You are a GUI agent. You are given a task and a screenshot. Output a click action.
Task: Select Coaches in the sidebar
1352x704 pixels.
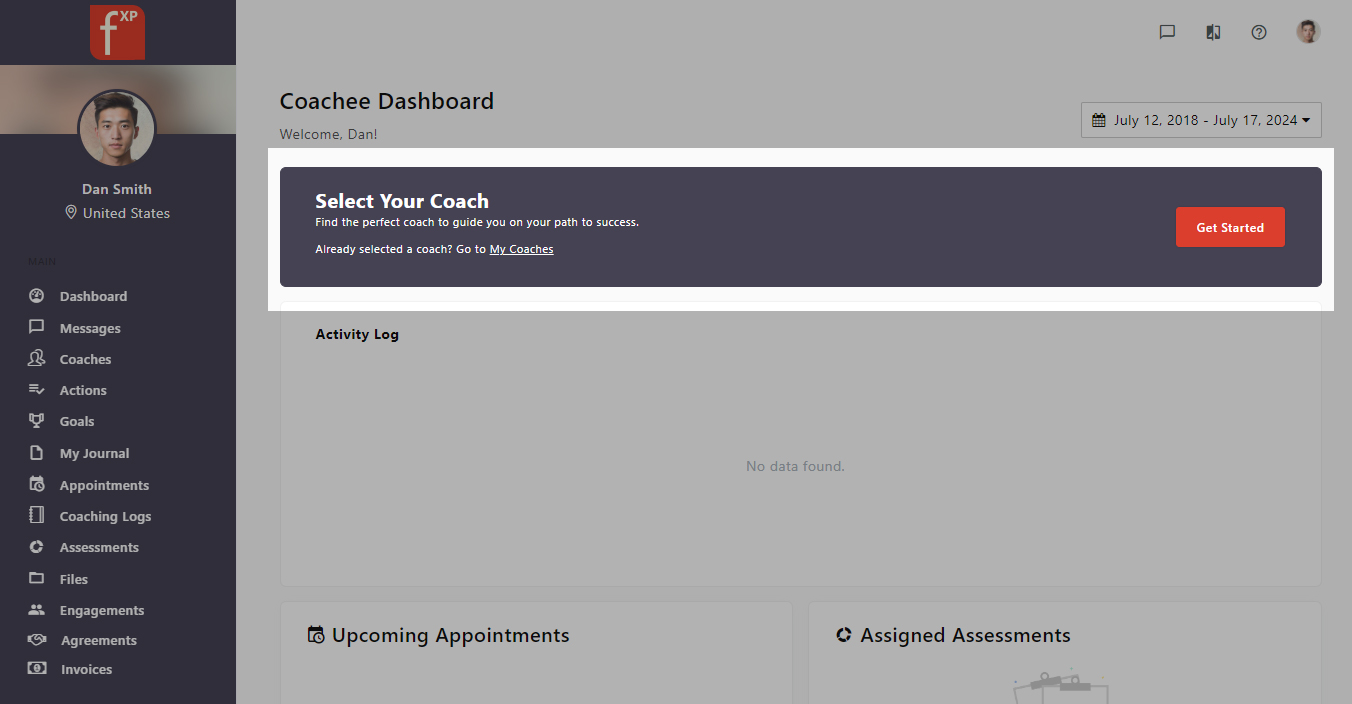pyautogui.click(x=85, y=359)
